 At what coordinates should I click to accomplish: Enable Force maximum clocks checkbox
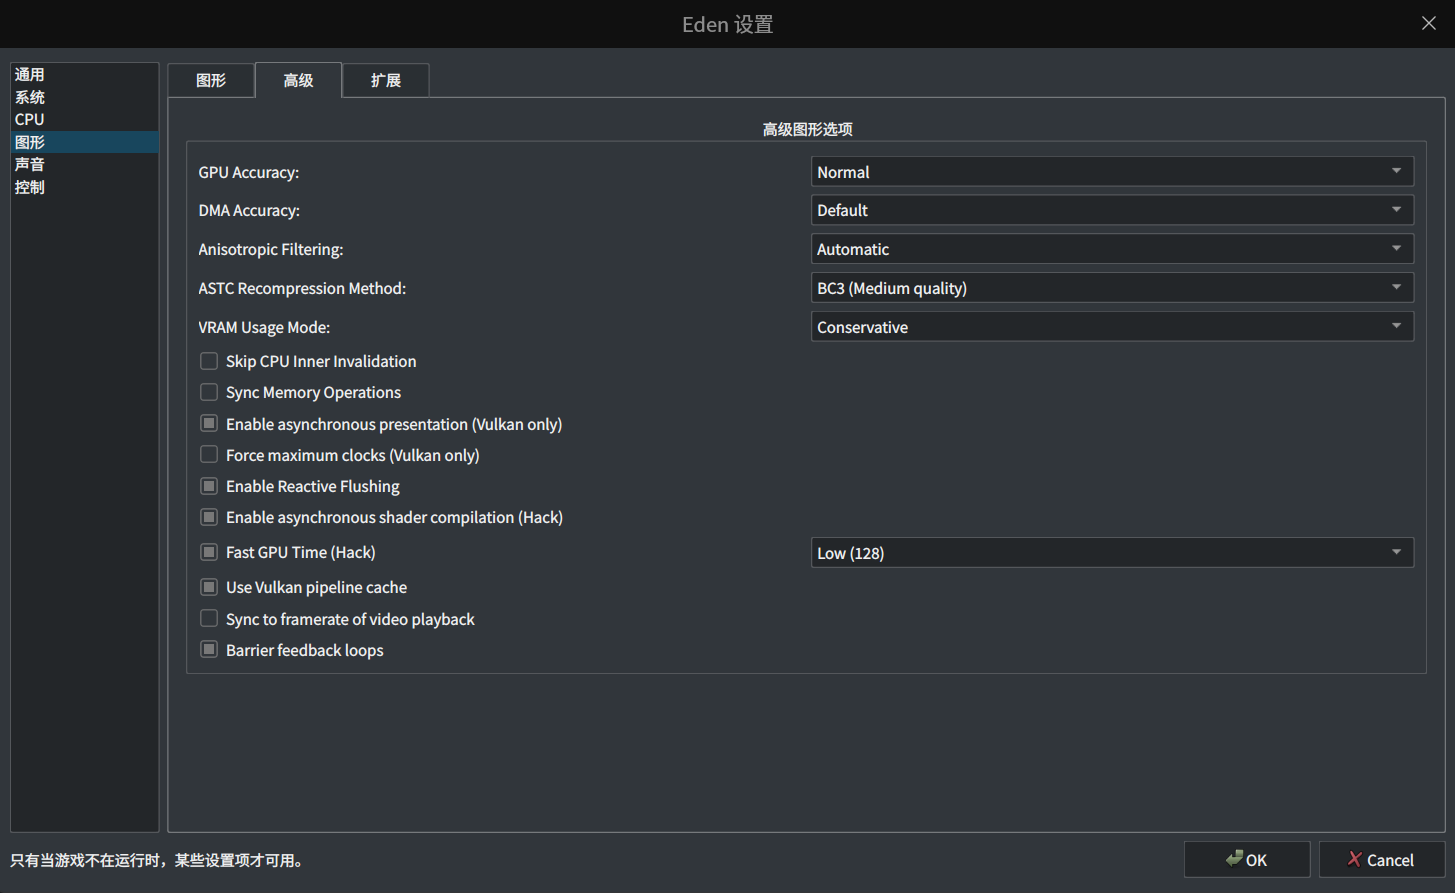tap(209, 455)
